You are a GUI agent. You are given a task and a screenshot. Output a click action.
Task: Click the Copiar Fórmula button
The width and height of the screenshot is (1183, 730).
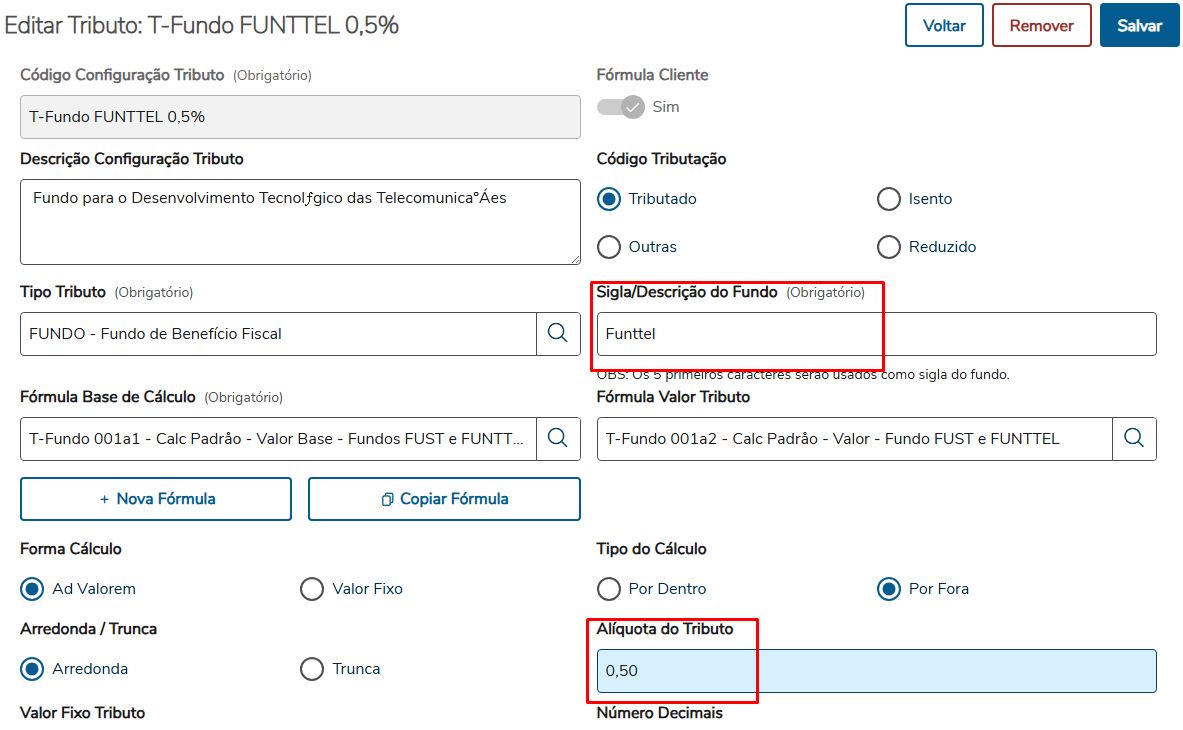coord(444,499)
